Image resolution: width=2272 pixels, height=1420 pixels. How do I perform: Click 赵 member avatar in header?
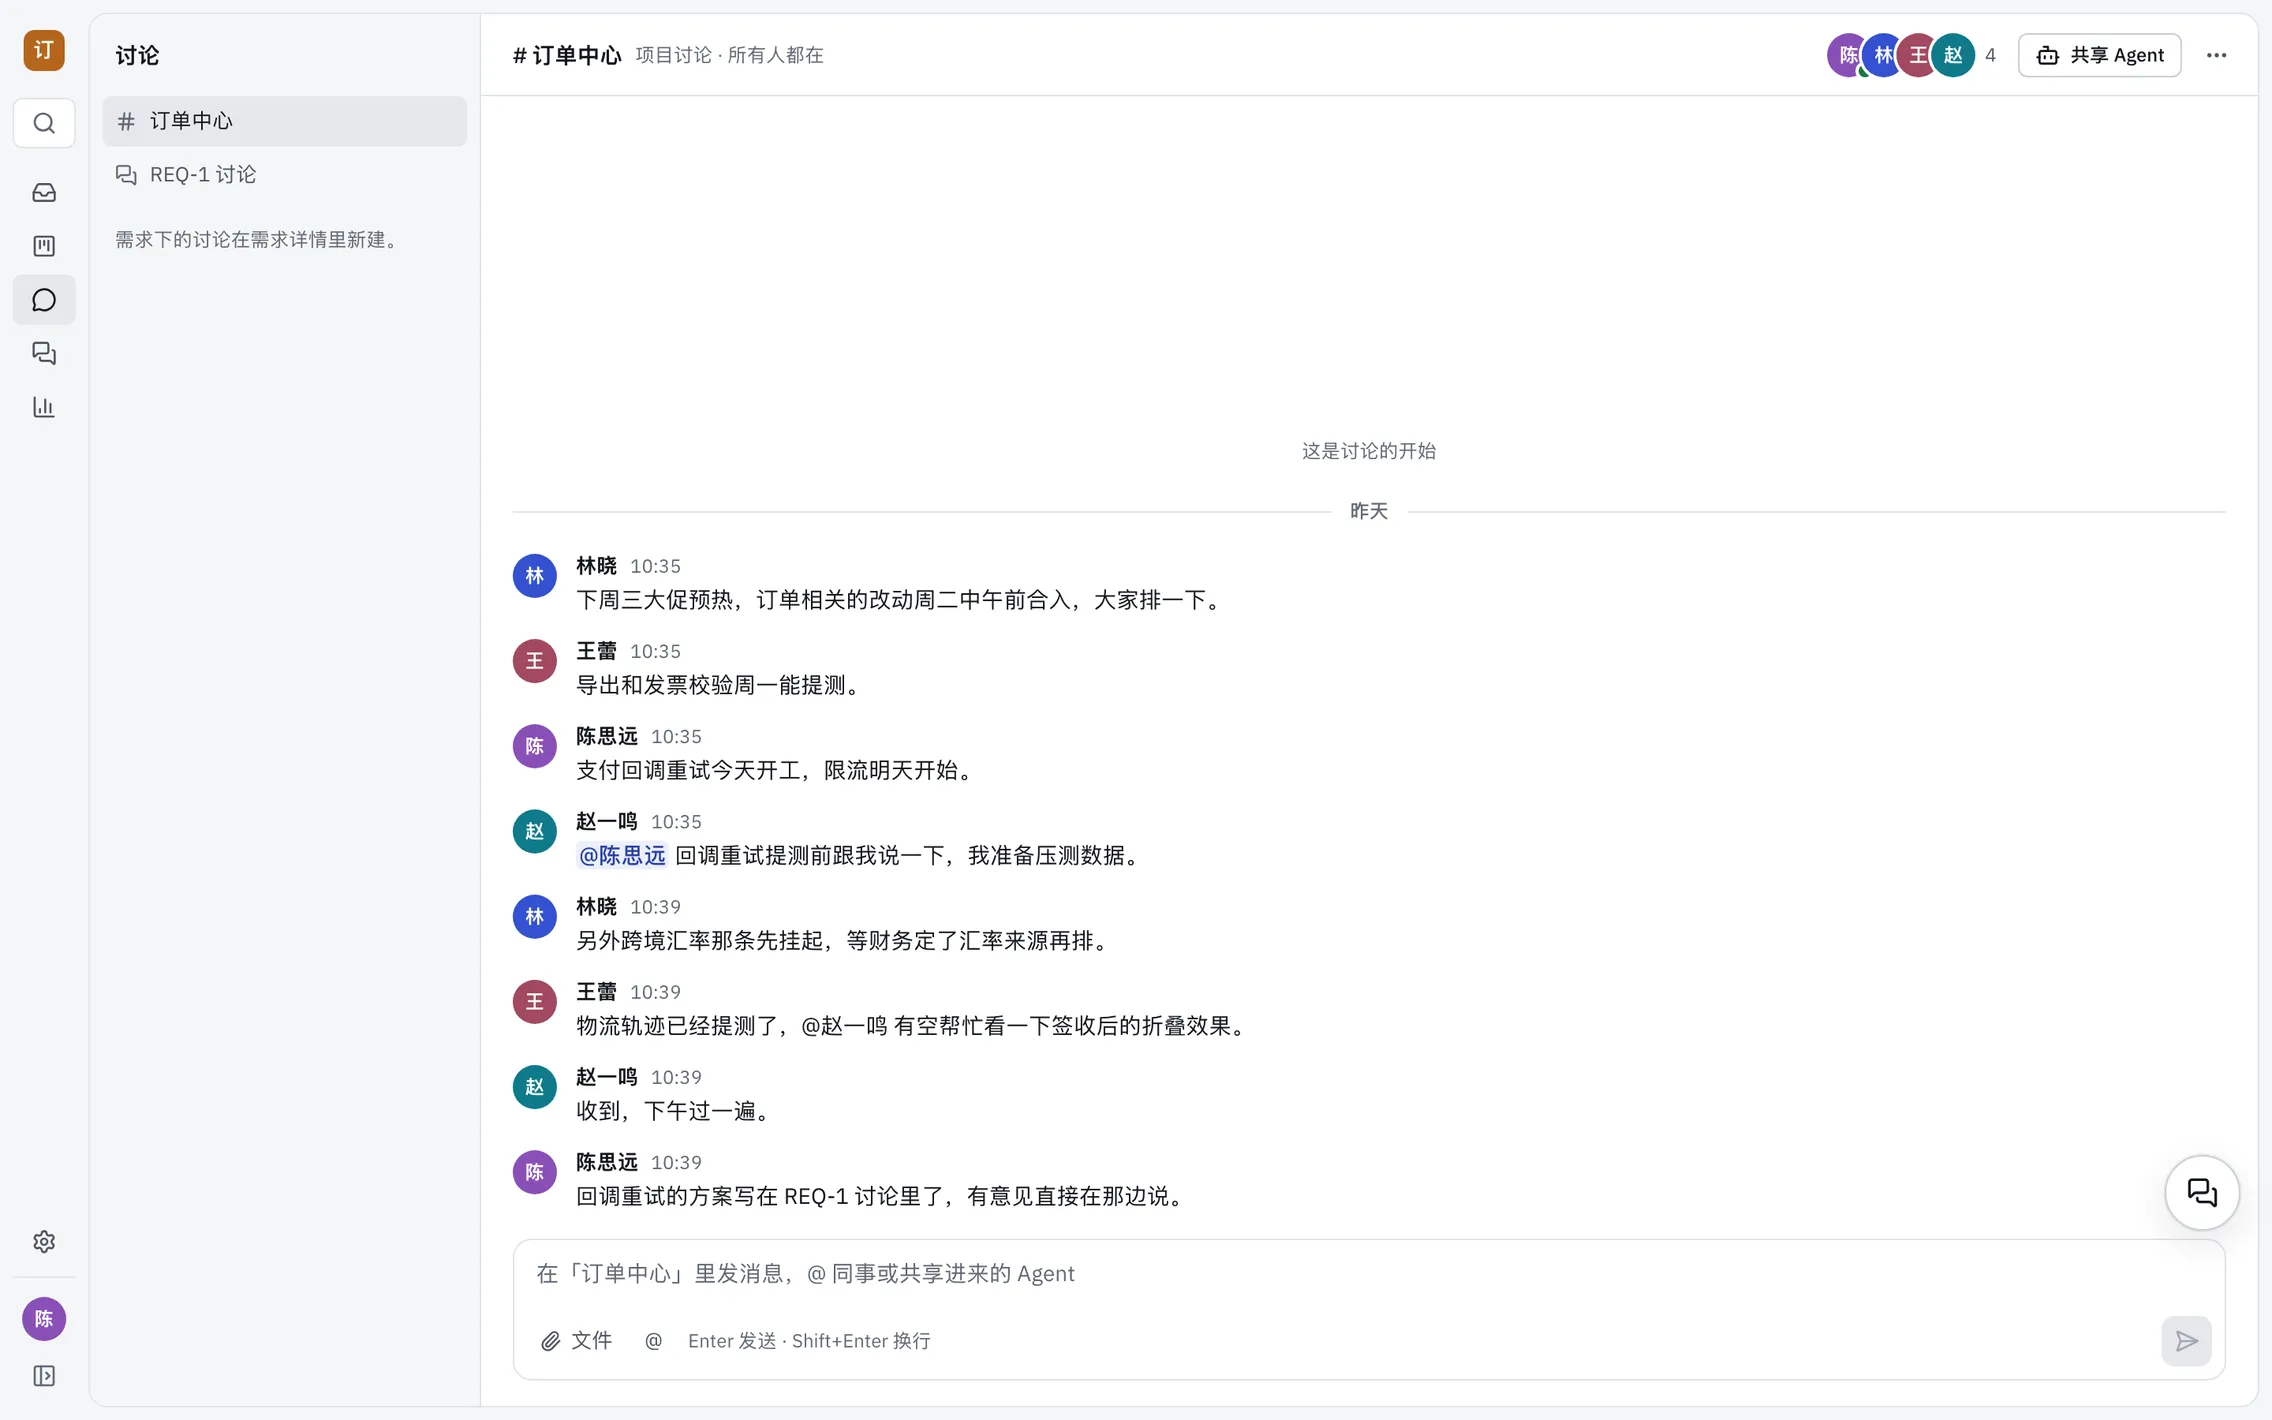pos(1953,55)
